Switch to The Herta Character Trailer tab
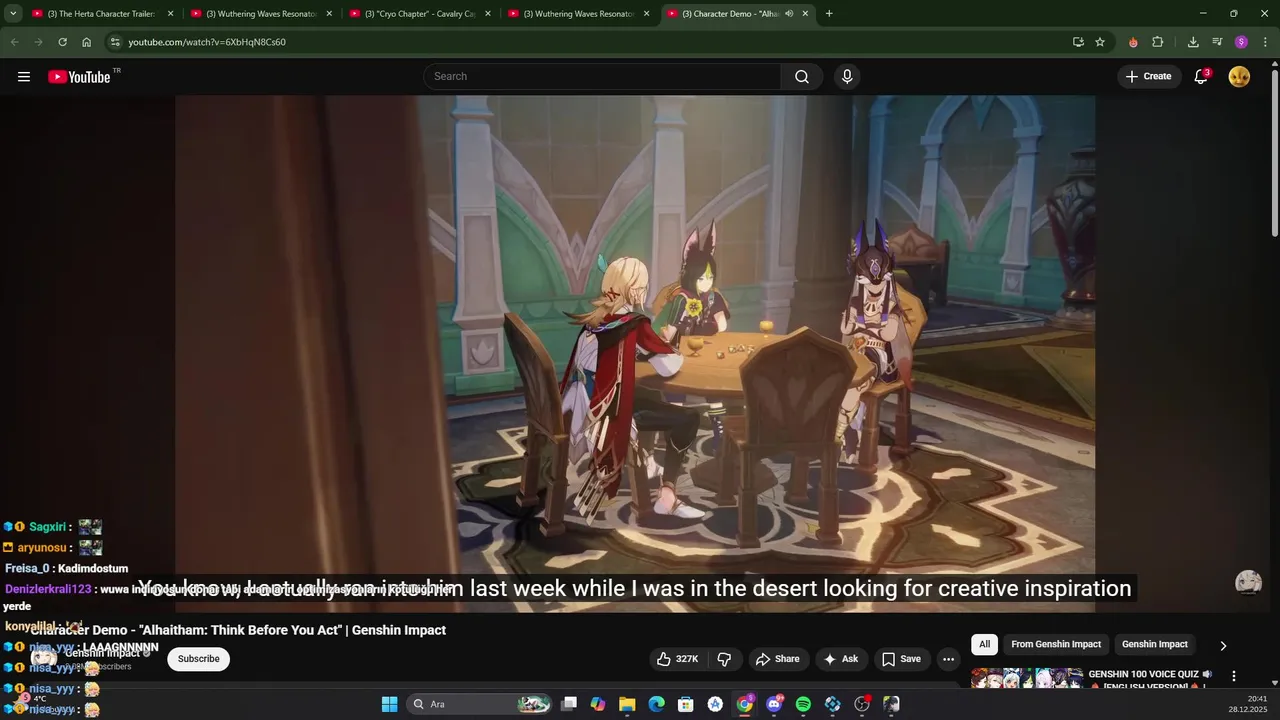1280x720 pixels. pyautogui.click(x=103, y=14)
